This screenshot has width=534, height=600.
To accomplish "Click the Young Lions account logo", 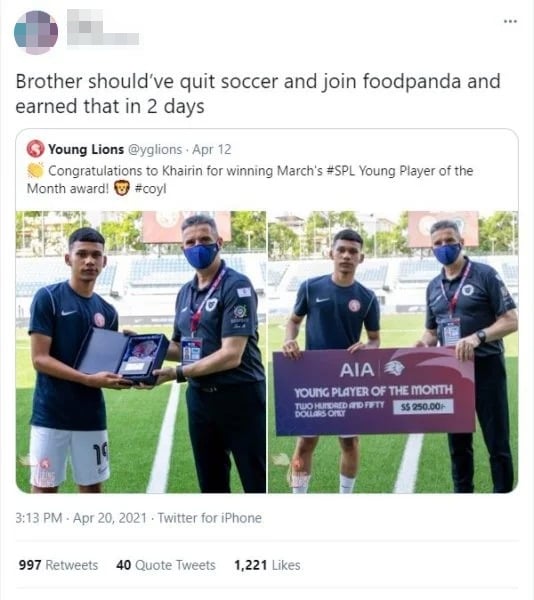I will [x=36, y=149].
